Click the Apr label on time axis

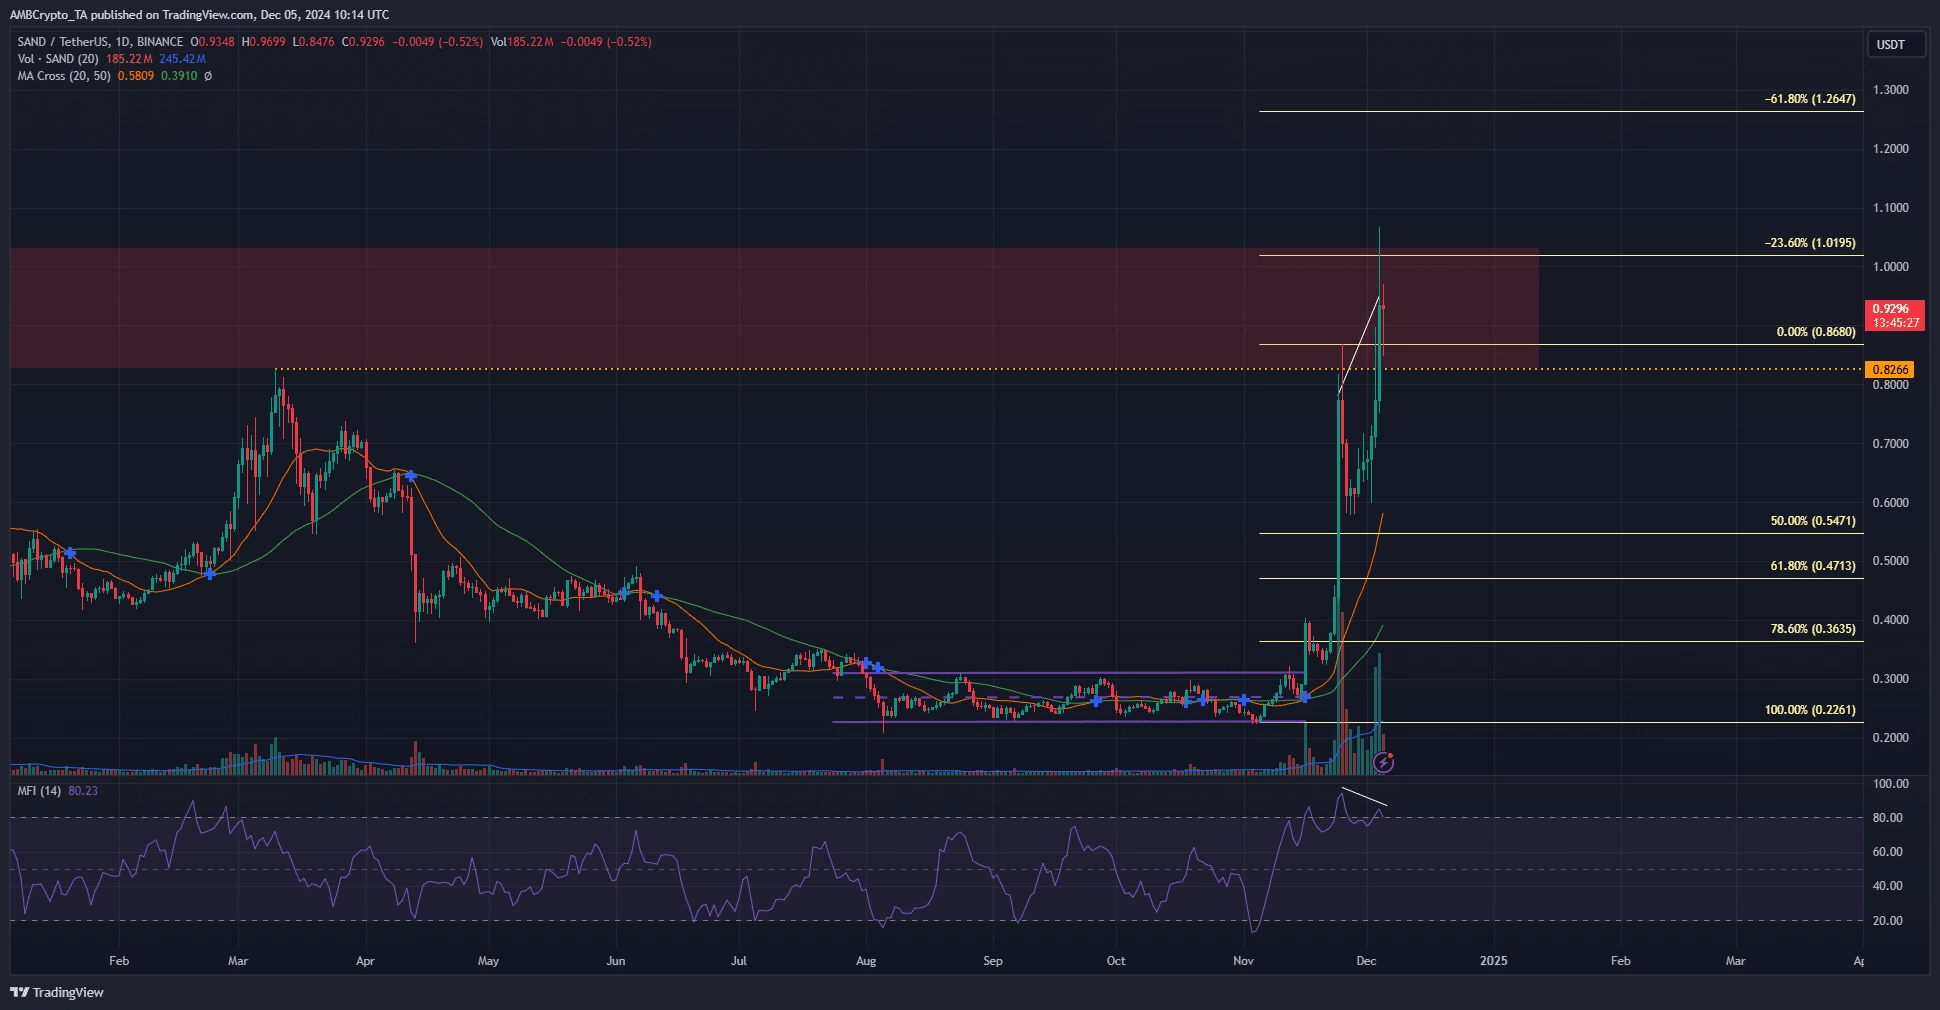coord(365,961)
